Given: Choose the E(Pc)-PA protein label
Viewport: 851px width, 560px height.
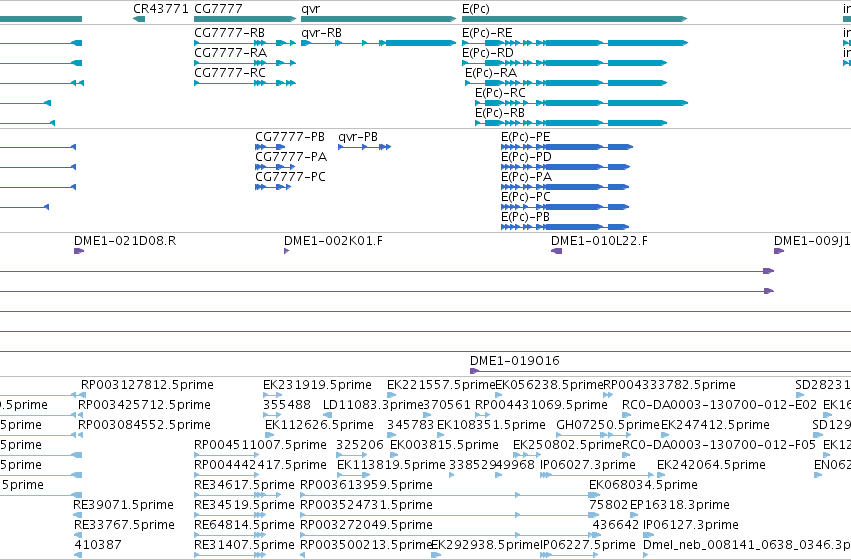Looking at the screenshot, I should tap(526, 177).
